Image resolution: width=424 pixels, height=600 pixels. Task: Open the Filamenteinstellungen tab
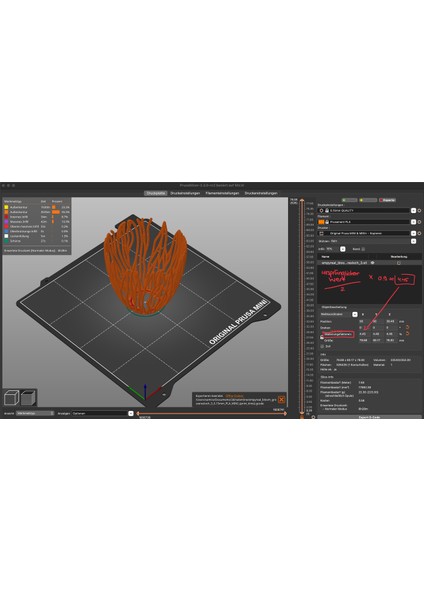click(x=222, y=193)
